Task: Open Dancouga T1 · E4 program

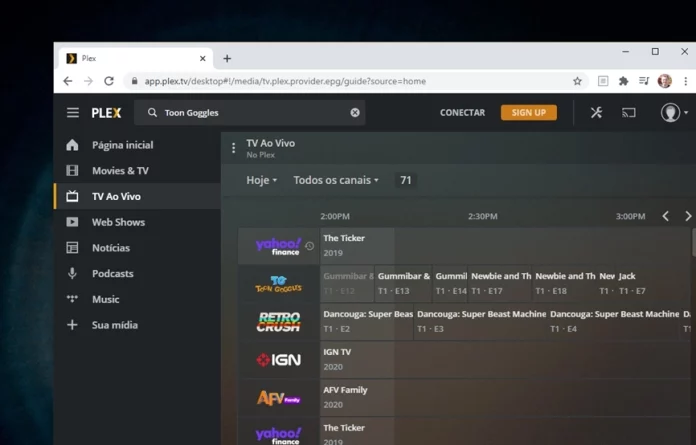Action: tap(614, 322)
